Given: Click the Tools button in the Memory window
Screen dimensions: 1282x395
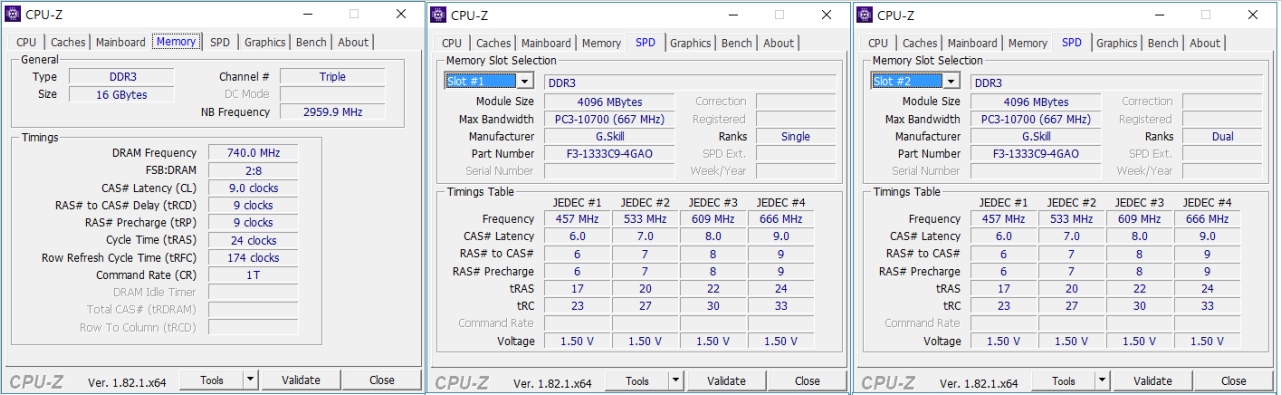Looking at the screenshot, I should click(212, 380).
